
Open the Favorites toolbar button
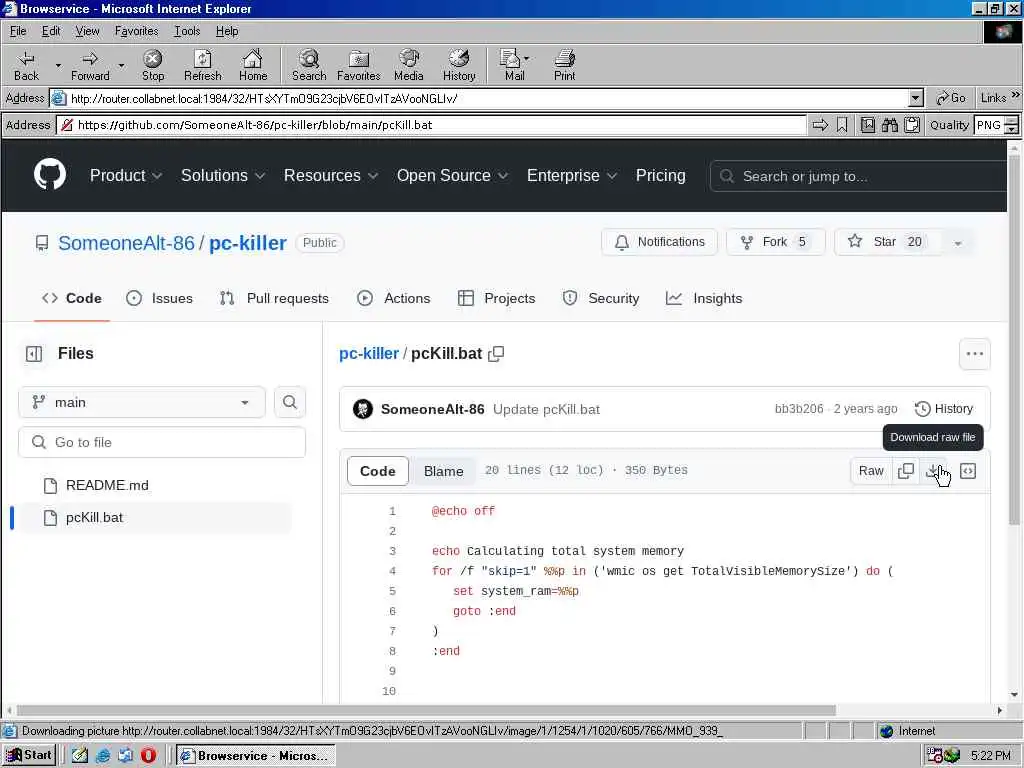359,66
